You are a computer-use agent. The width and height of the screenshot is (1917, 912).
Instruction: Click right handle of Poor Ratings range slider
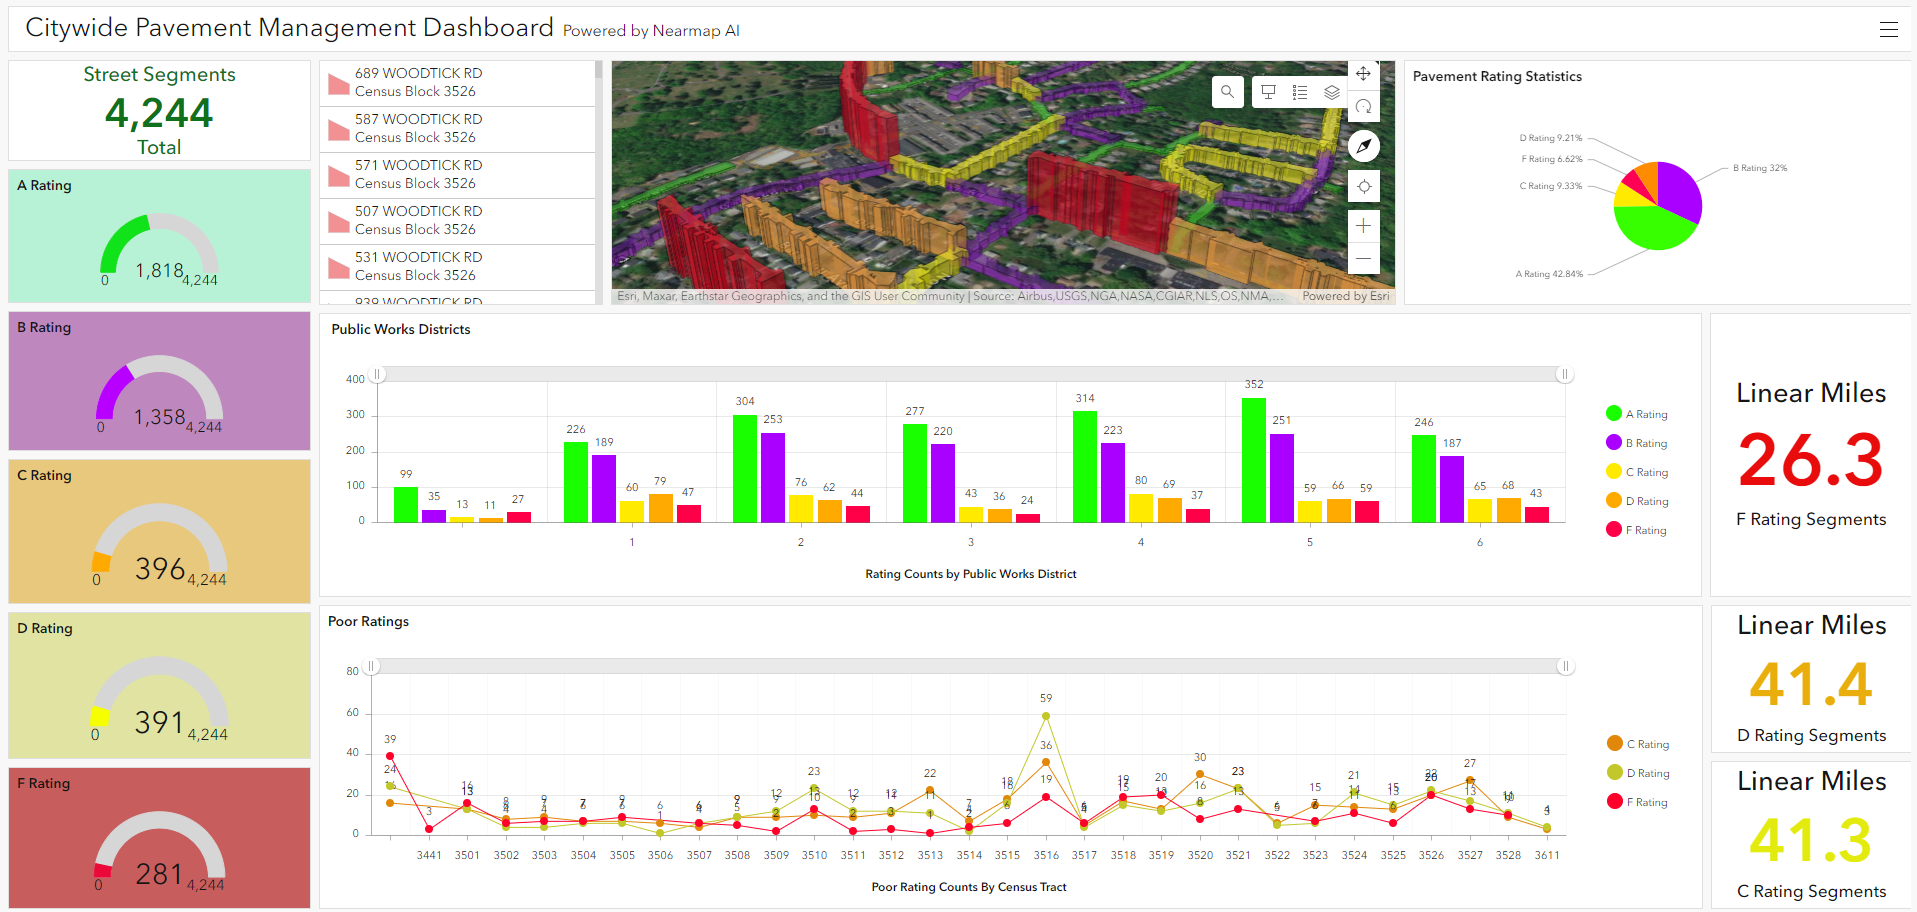(x=1565, y=664)
